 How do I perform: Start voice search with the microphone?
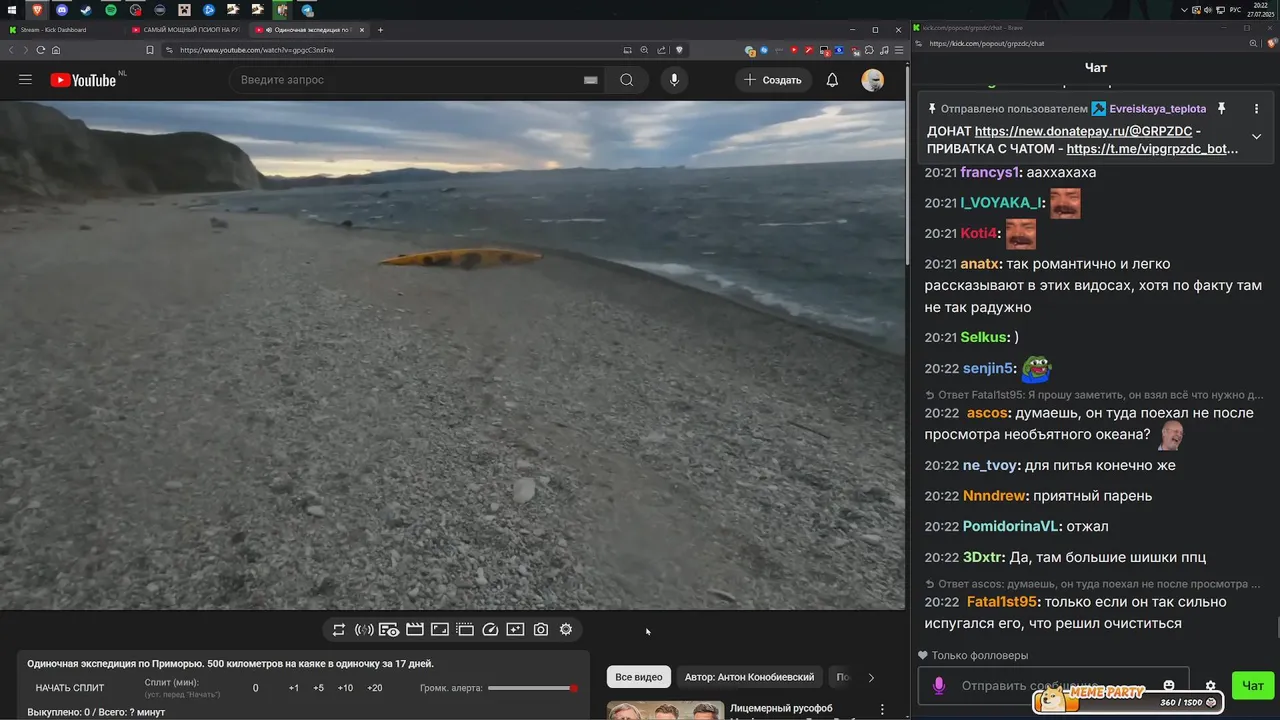coord(674,80)
